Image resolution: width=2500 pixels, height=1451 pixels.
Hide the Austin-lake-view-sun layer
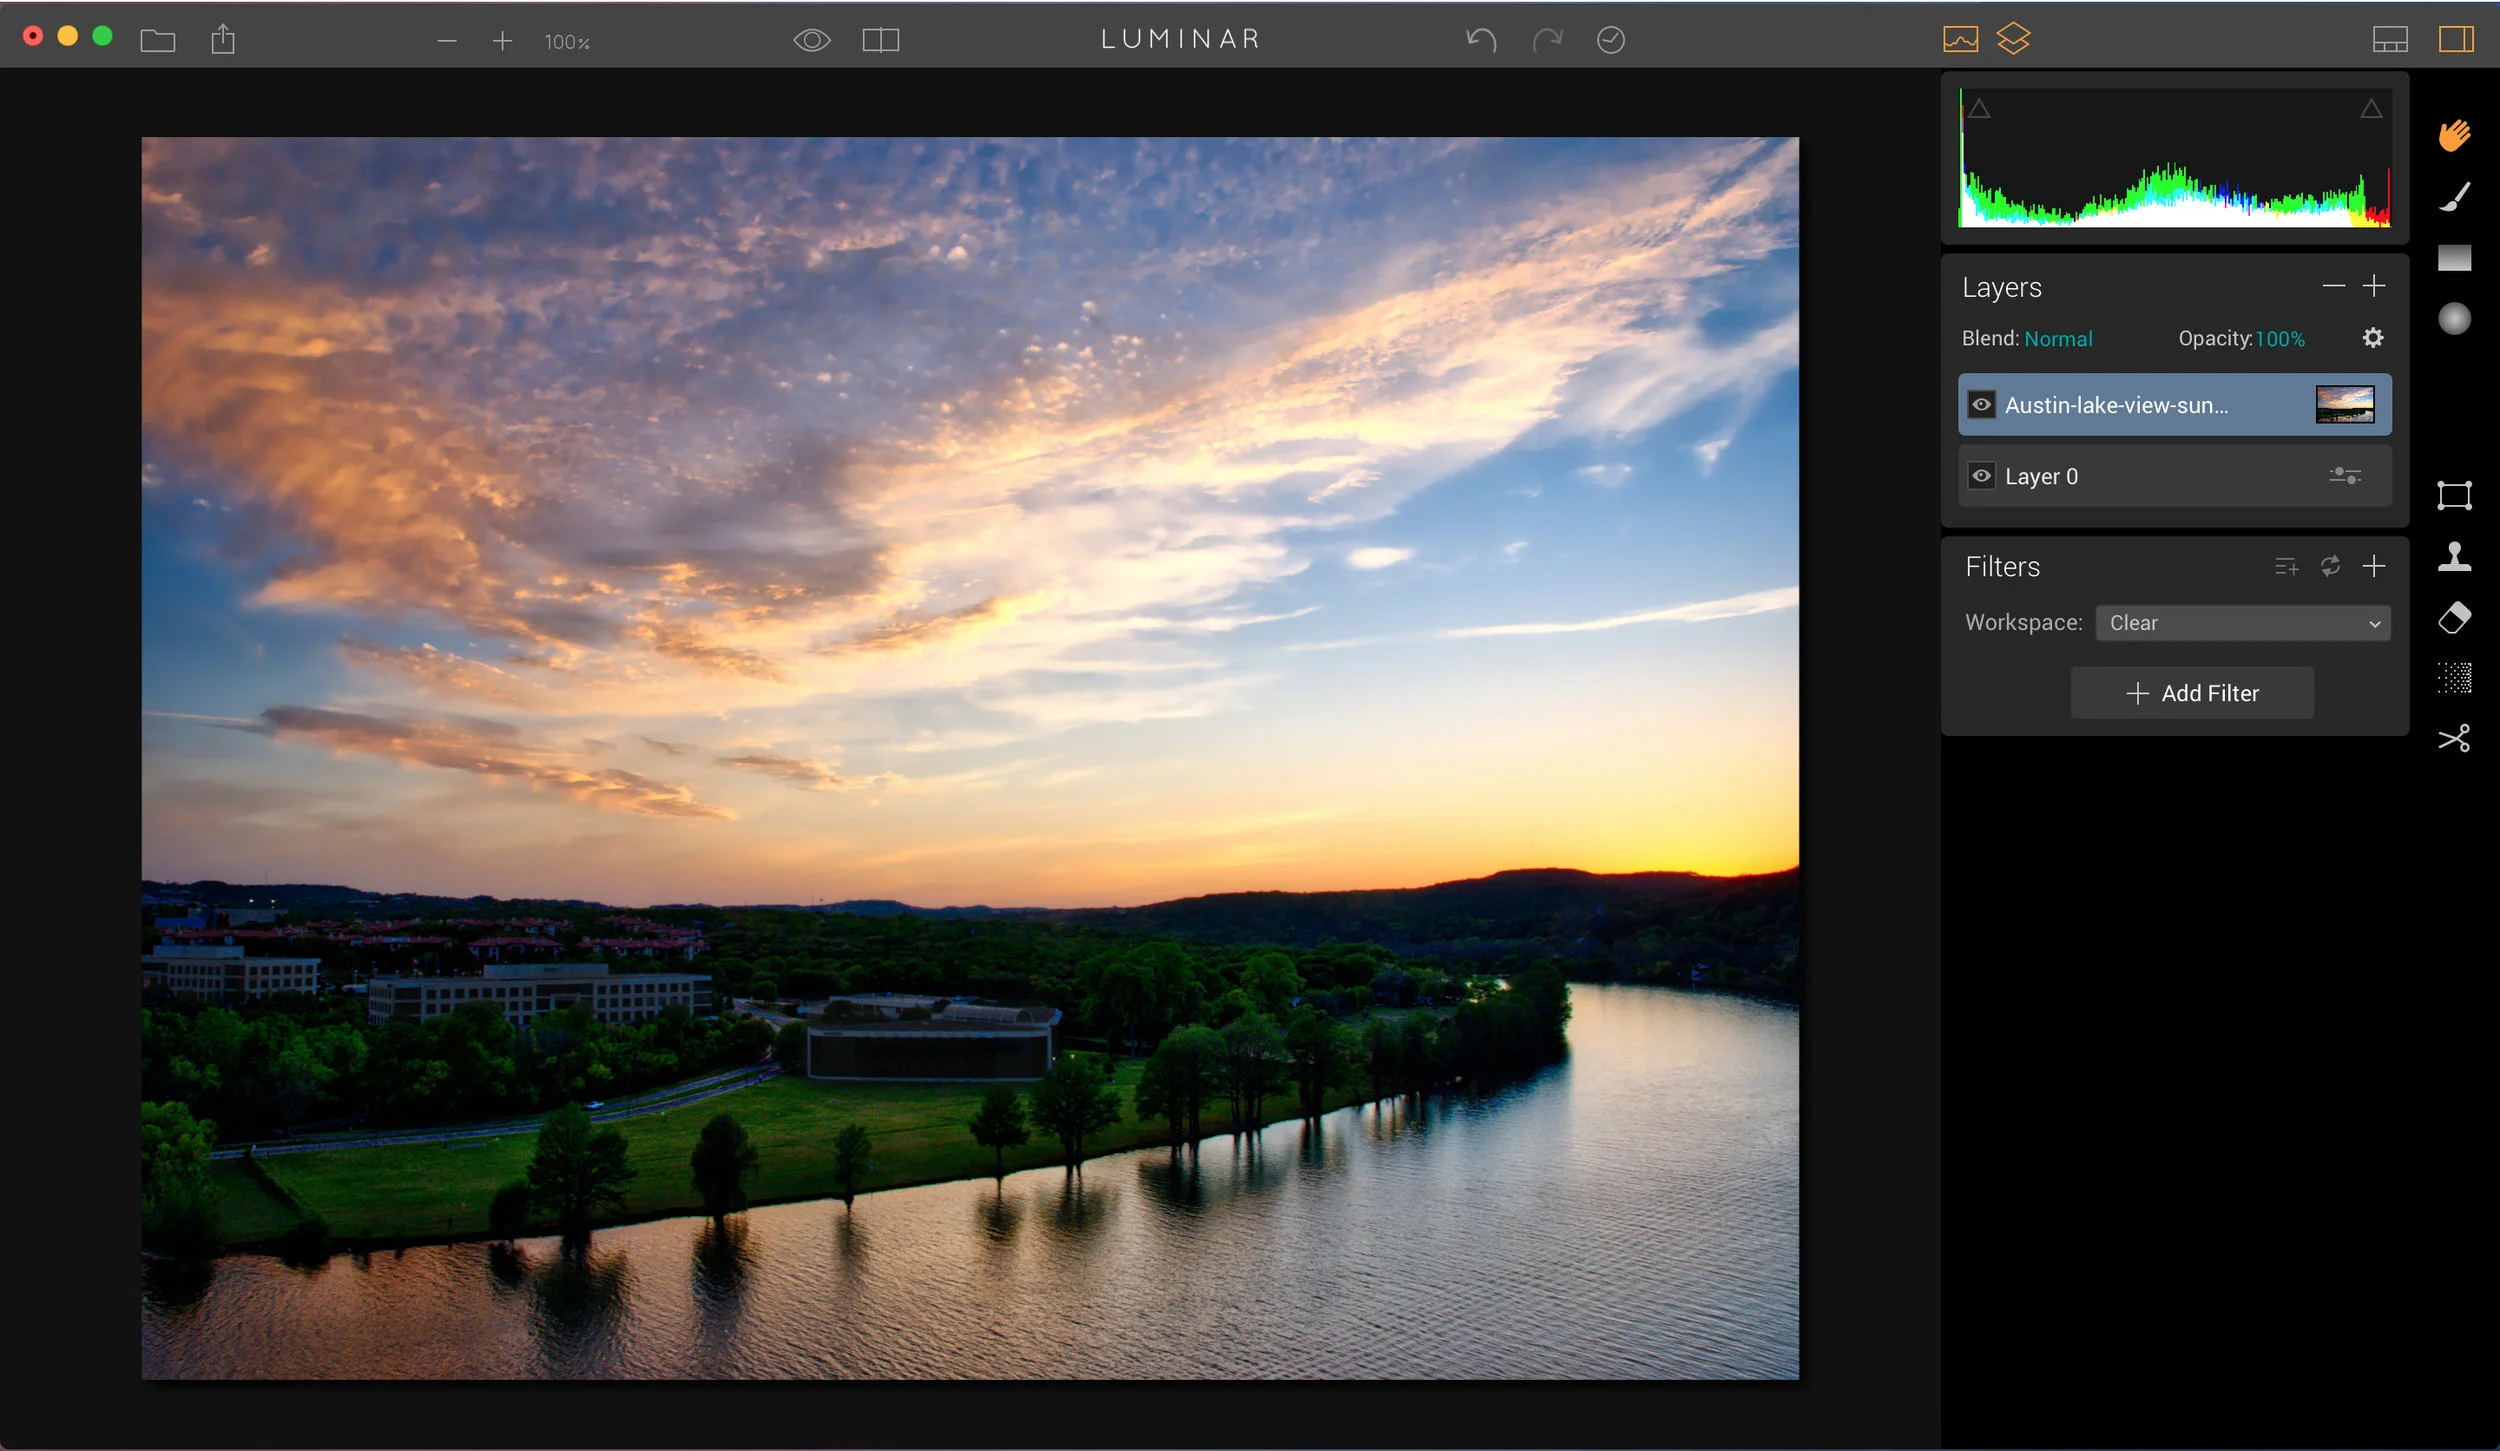pos(1981,405)
